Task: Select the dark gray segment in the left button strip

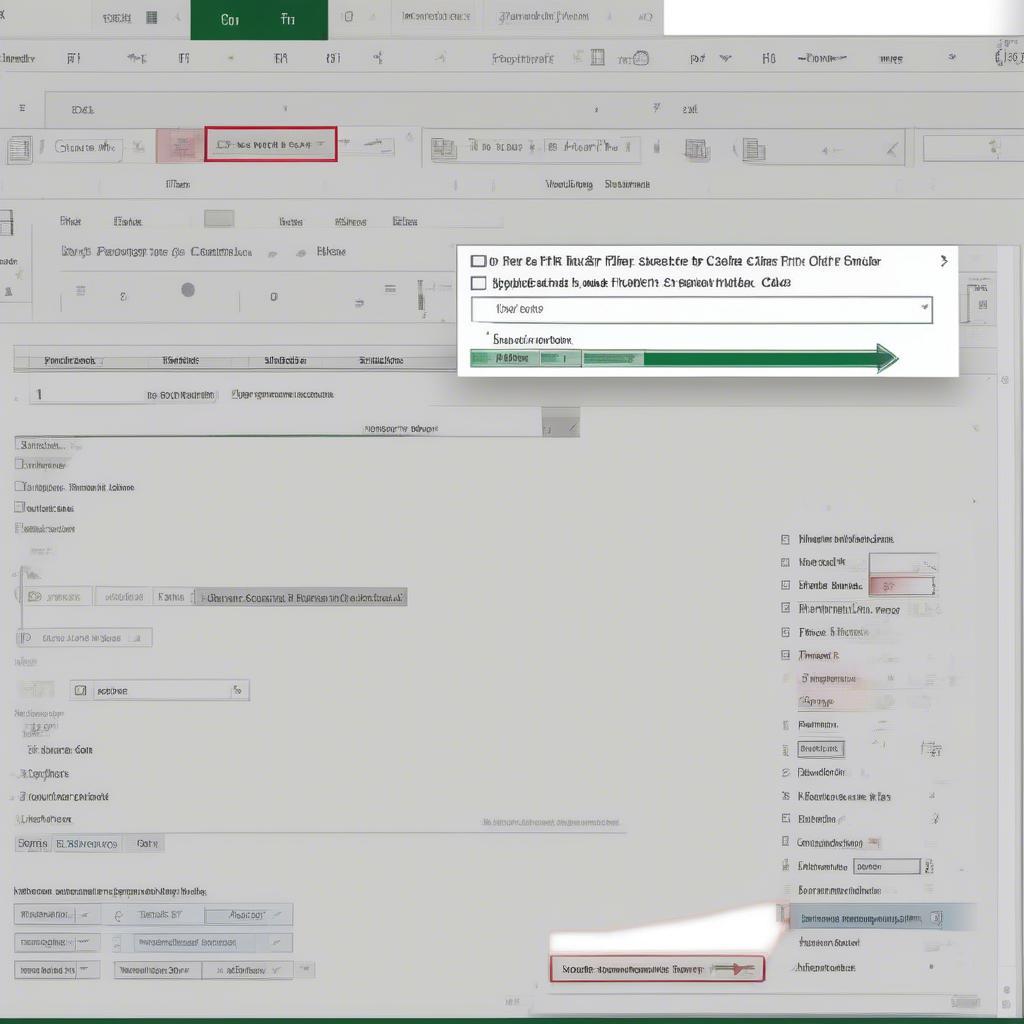Action: (301, 597)
